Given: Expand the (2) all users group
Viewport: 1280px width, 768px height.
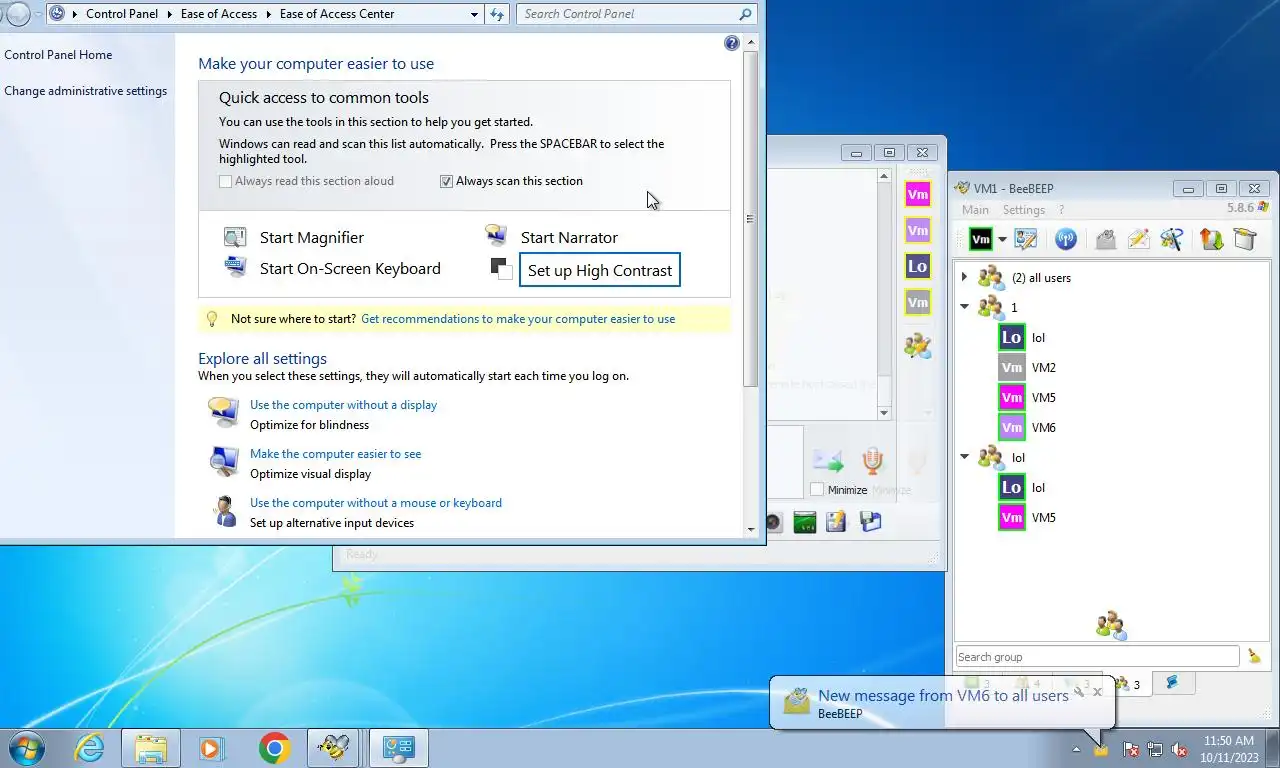Looking at the screenshot, I should (x=964, y=277).
